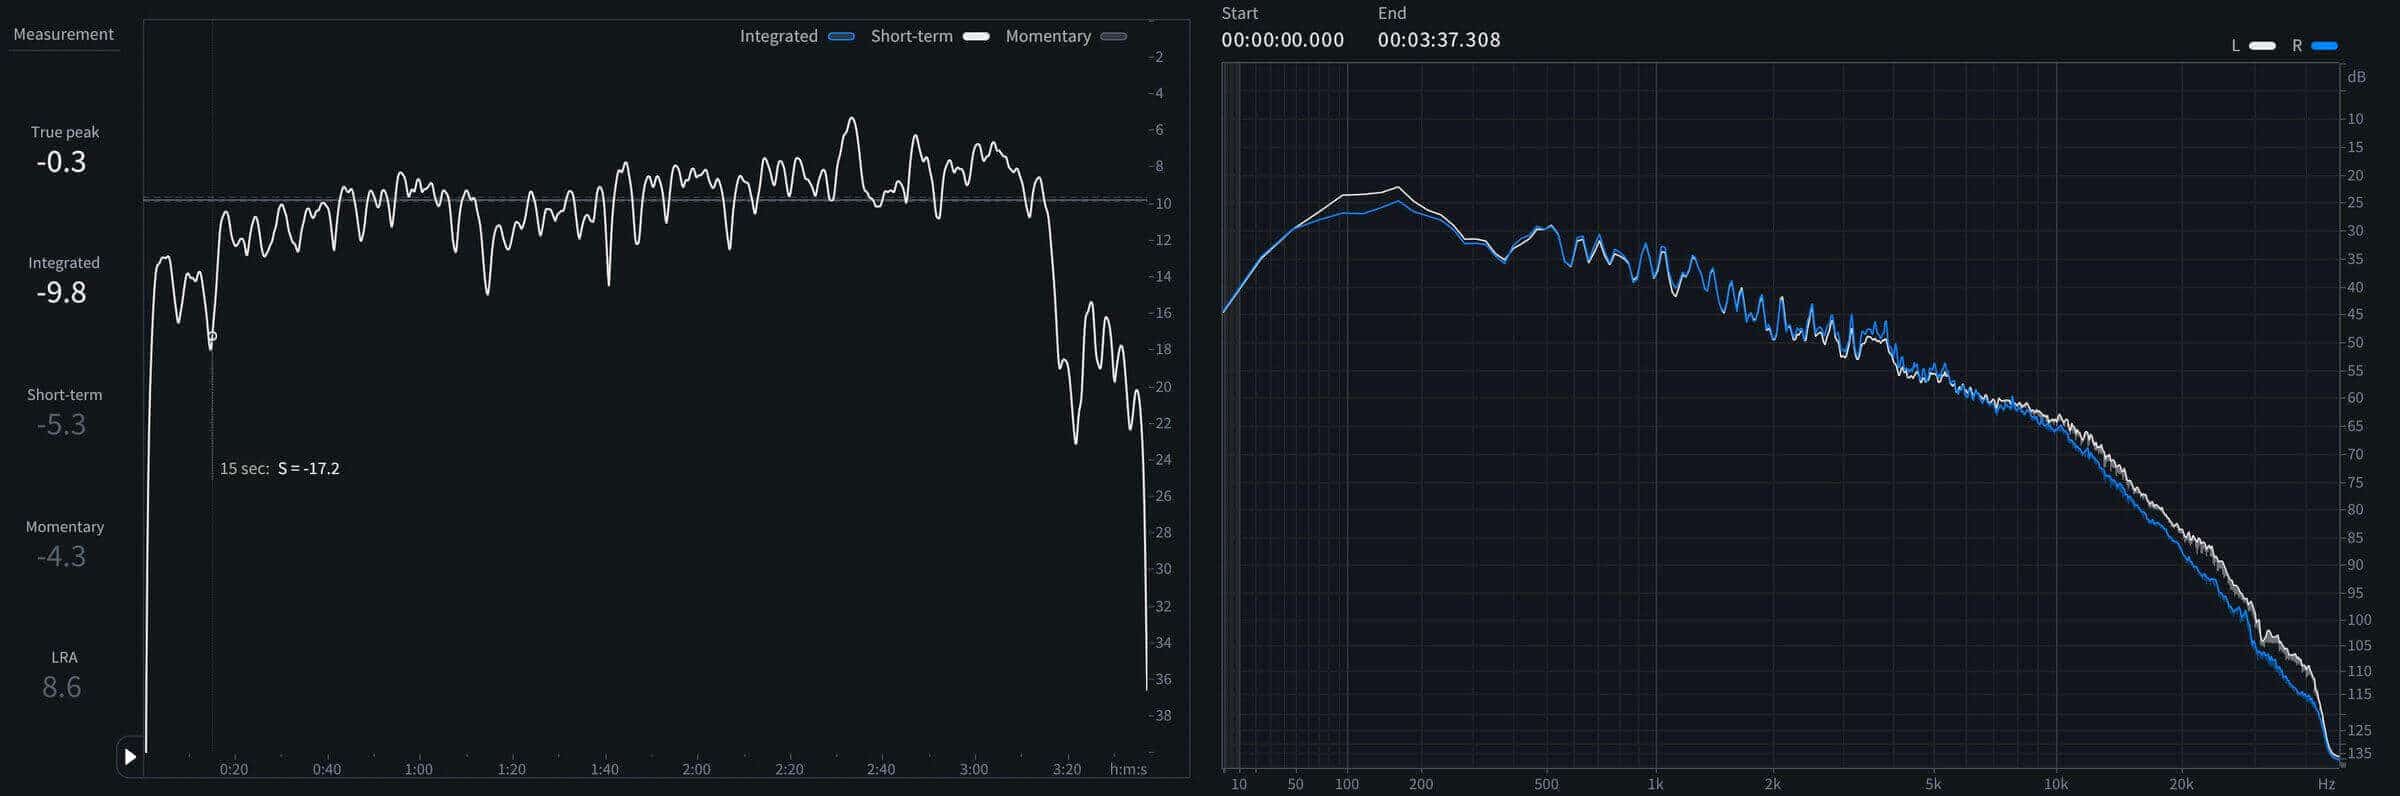Click the Integrated legend swatch
This screenshot has width=2400, height=796.
click(841, 37)
